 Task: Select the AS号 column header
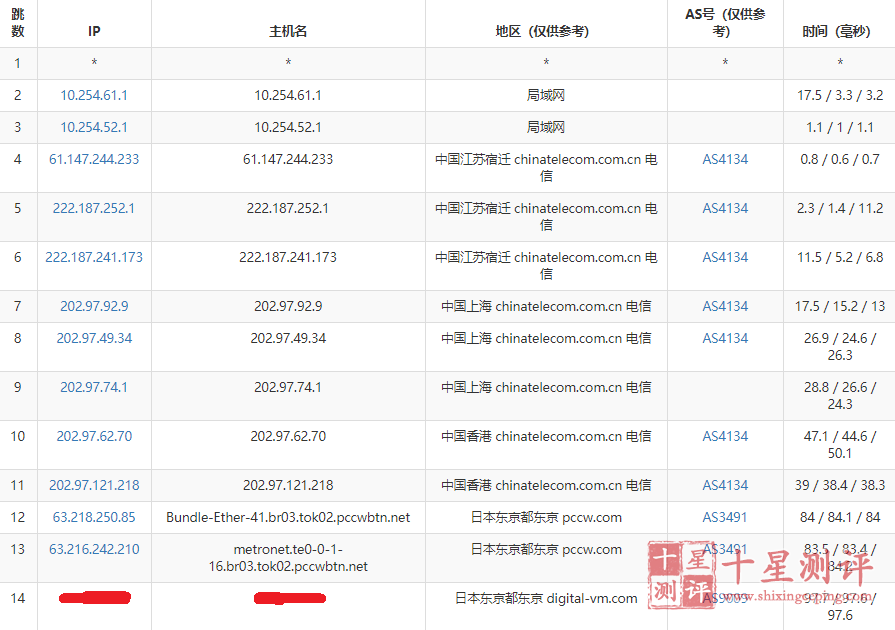725,23
